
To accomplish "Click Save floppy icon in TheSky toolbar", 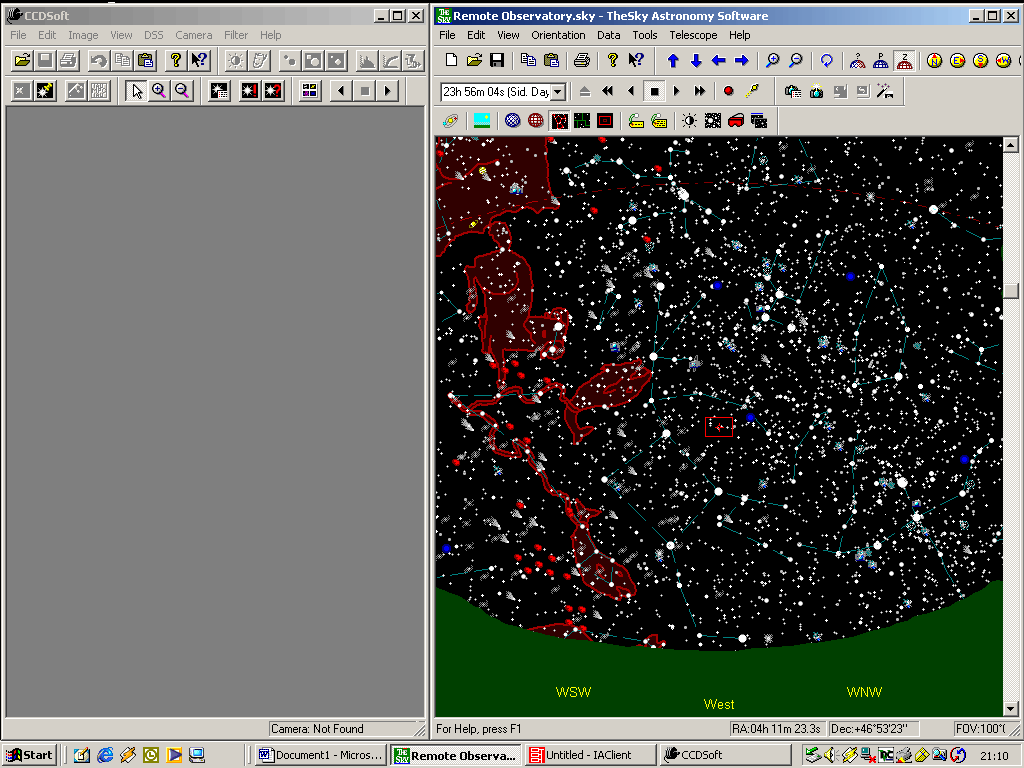I will 497,61.
